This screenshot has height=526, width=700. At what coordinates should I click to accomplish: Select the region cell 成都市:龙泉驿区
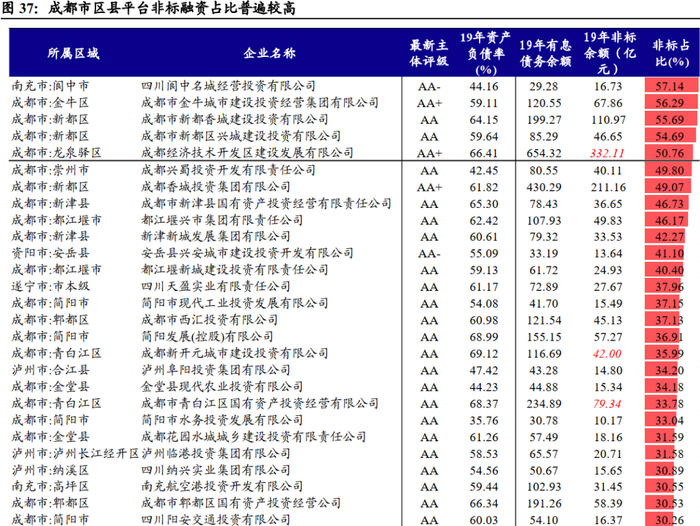[56, 153]
